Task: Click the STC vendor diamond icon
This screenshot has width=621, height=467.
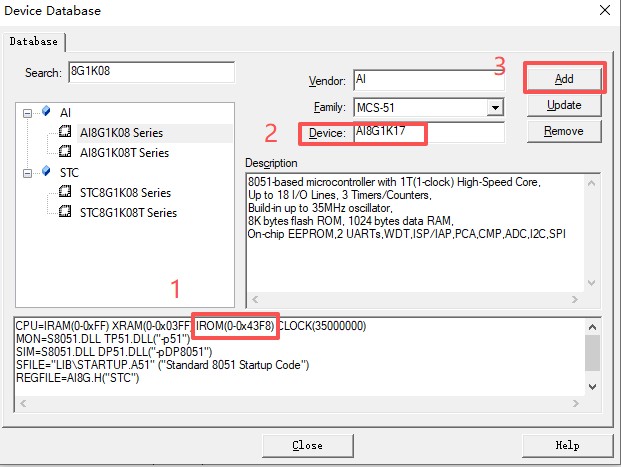Action: 46,171
